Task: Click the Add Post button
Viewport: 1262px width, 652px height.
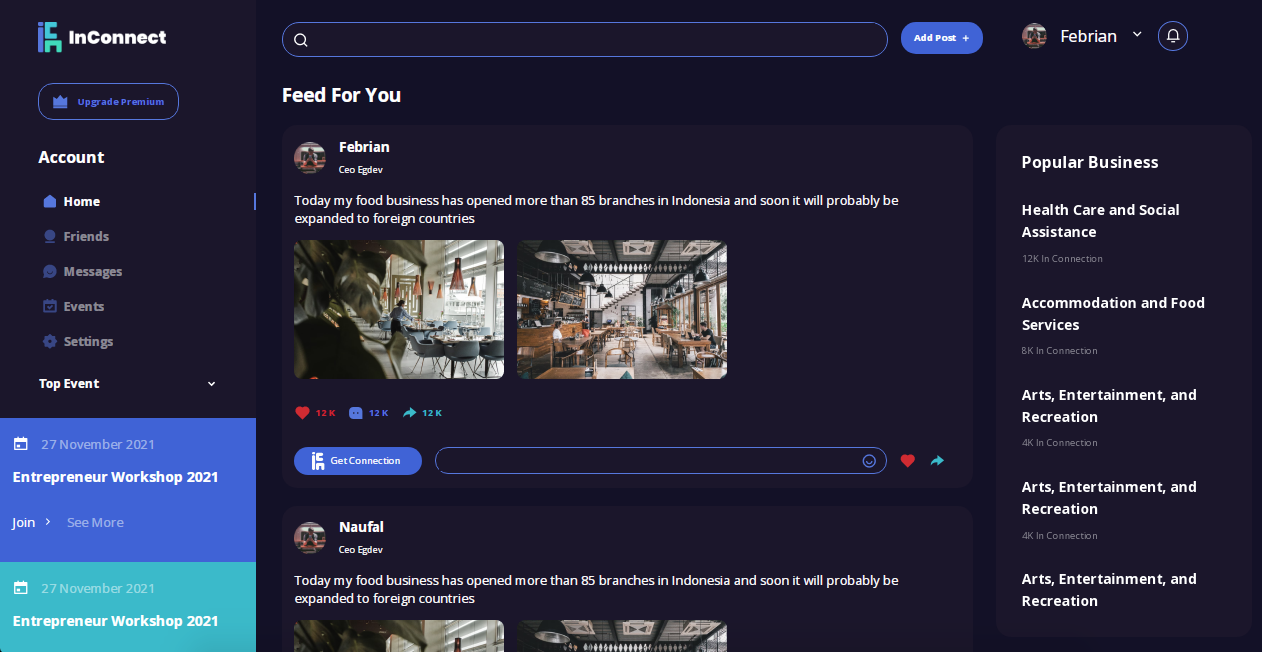Action: [x=942, y=38]
